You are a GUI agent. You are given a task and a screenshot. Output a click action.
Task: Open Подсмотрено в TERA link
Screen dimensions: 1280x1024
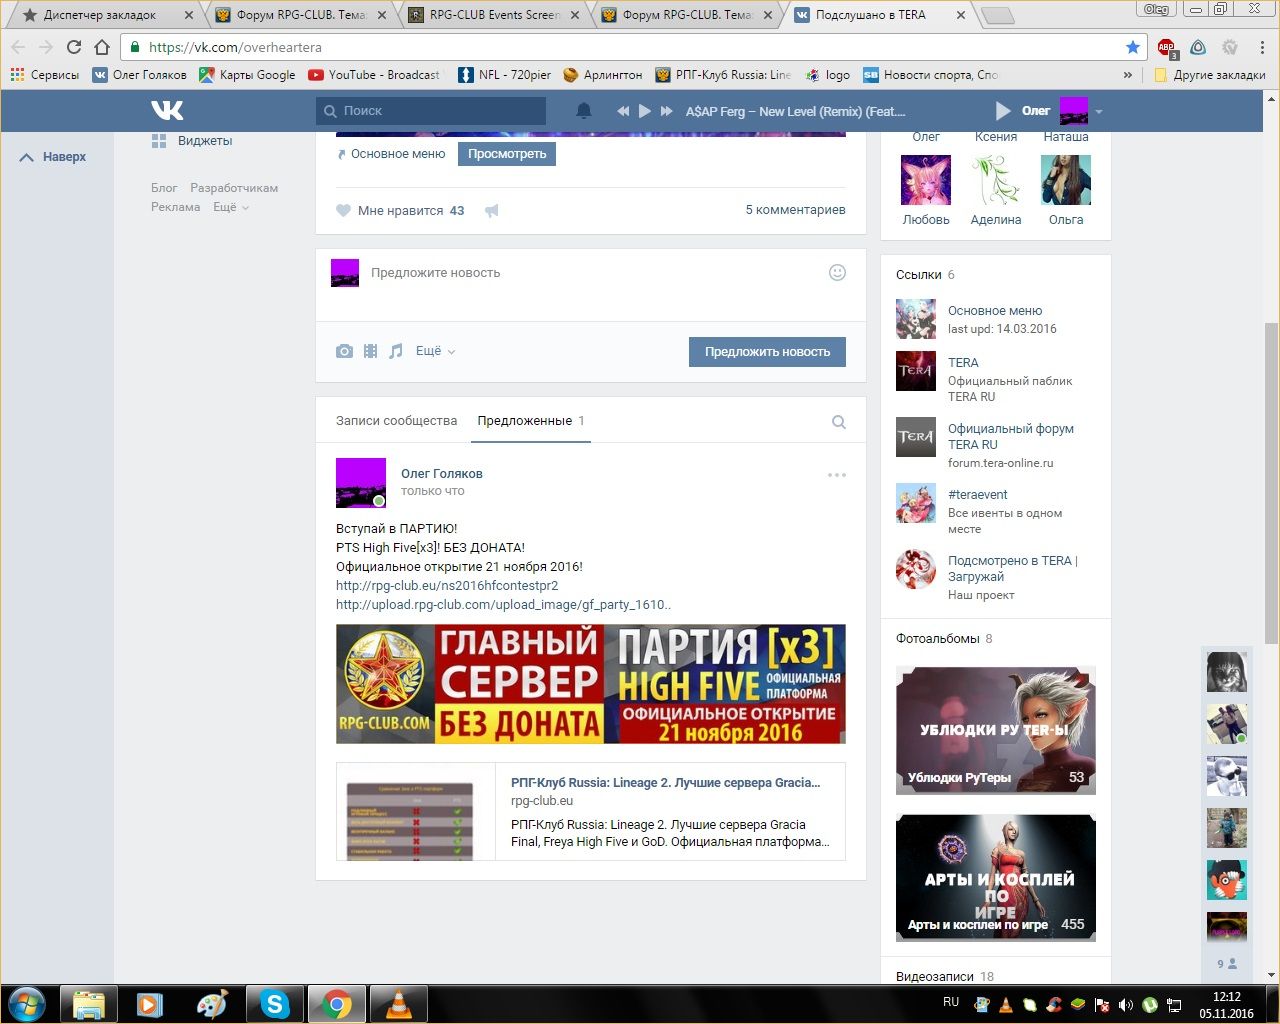[x=1012, y=569]
